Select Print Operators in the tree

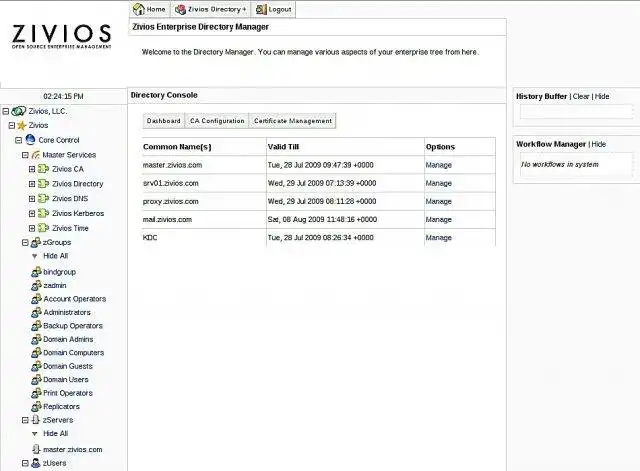[x=68, y=393]
